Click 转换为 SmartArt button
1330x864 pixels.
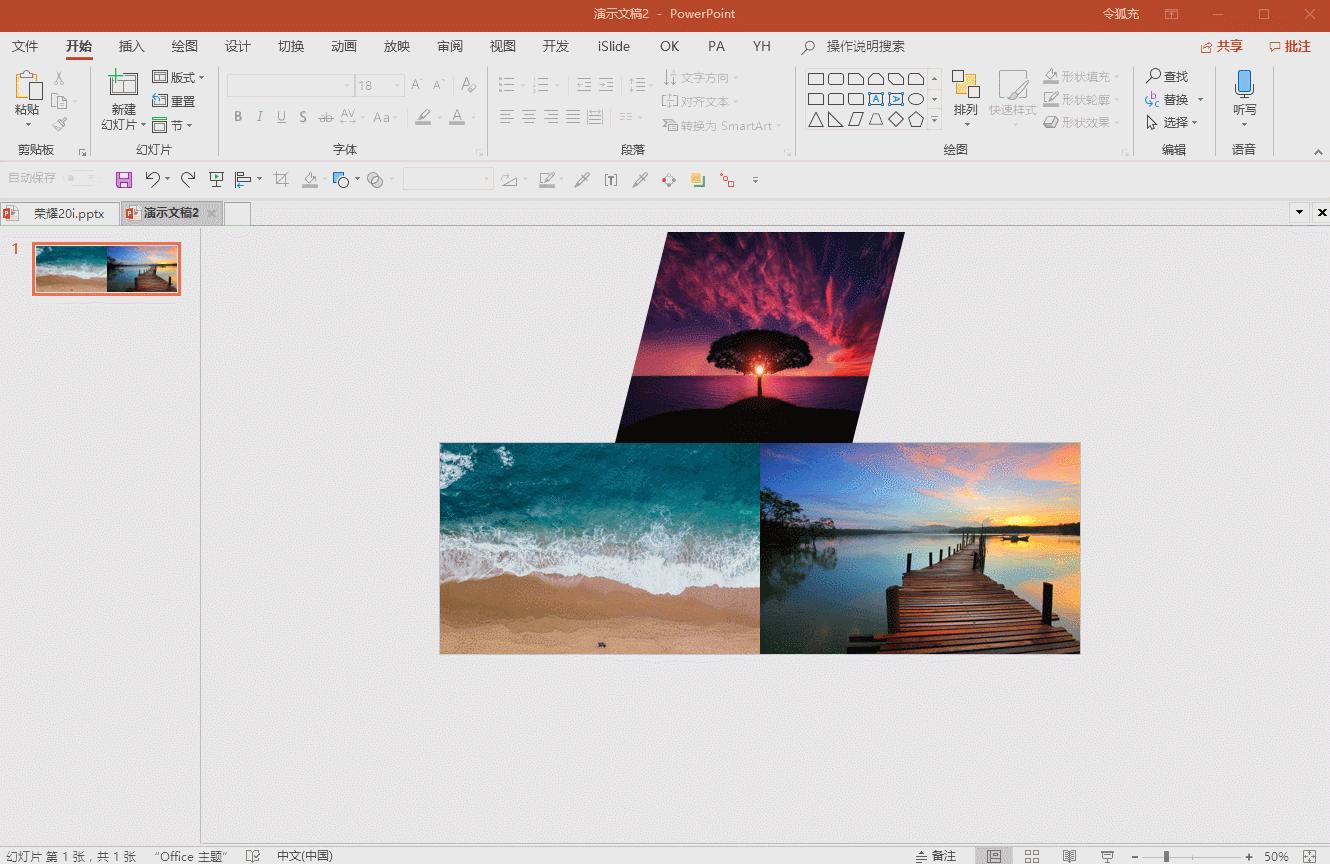coord(721,126)
